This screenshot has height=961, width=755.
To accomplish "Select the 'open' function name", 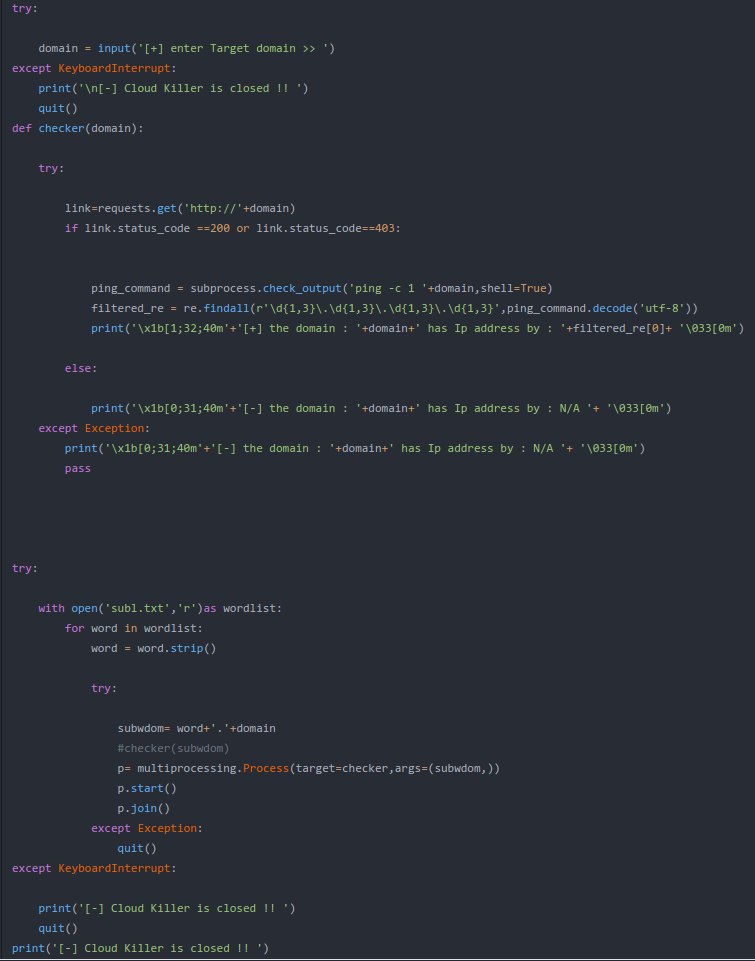I will [x=85, y=608].
